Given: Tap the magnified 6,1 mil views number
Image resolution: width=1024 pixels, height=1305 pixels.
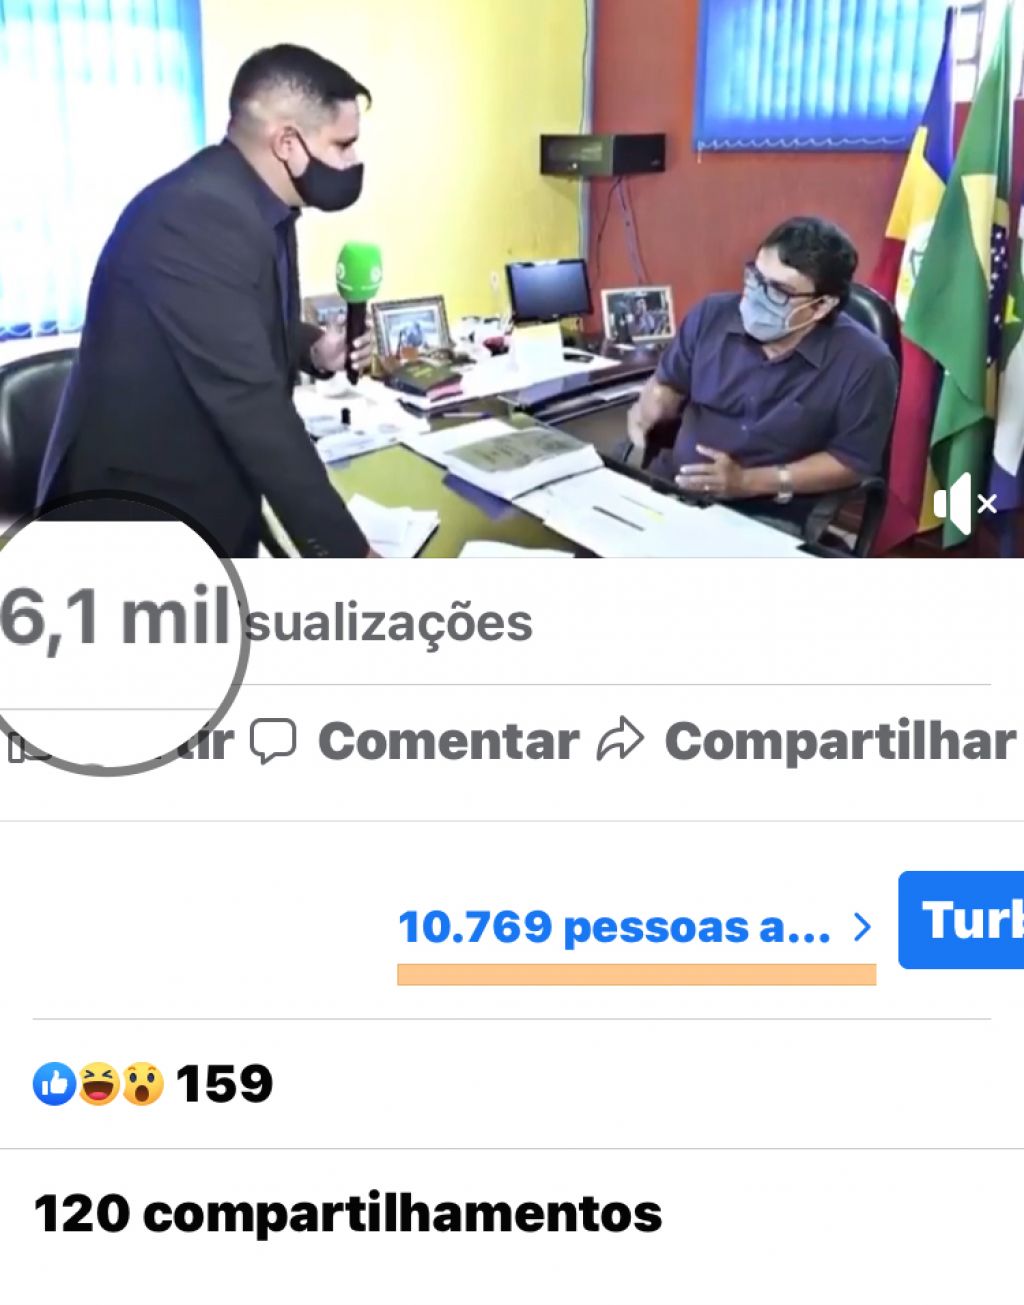Looking at the screenshot, I should [x=115, y=617].
